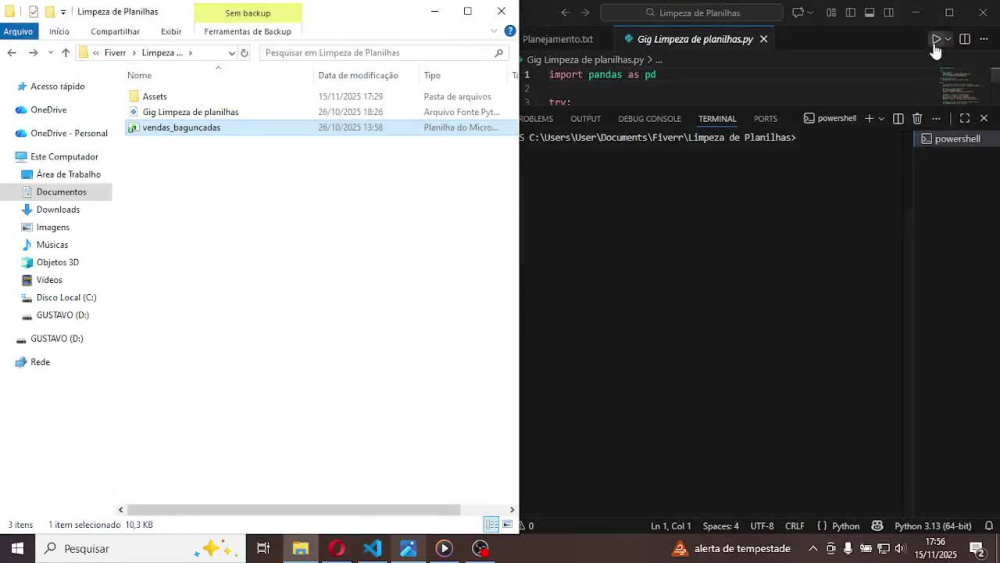
Task: Open Copilot status icon in status bar
Action: [x=877, y=526]
